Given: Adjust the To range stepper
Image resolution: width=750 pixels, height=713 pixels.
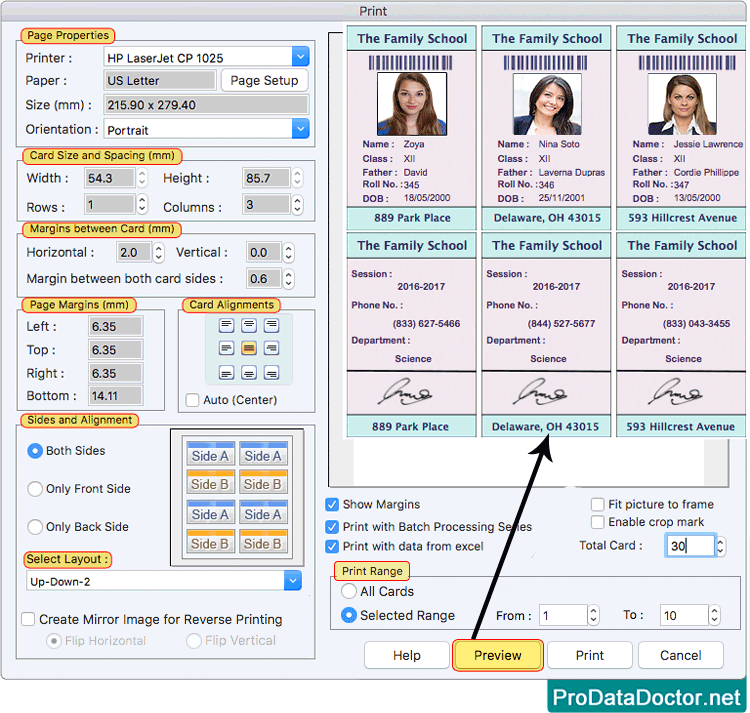Looking at the screenshot, I should point(715,615).
